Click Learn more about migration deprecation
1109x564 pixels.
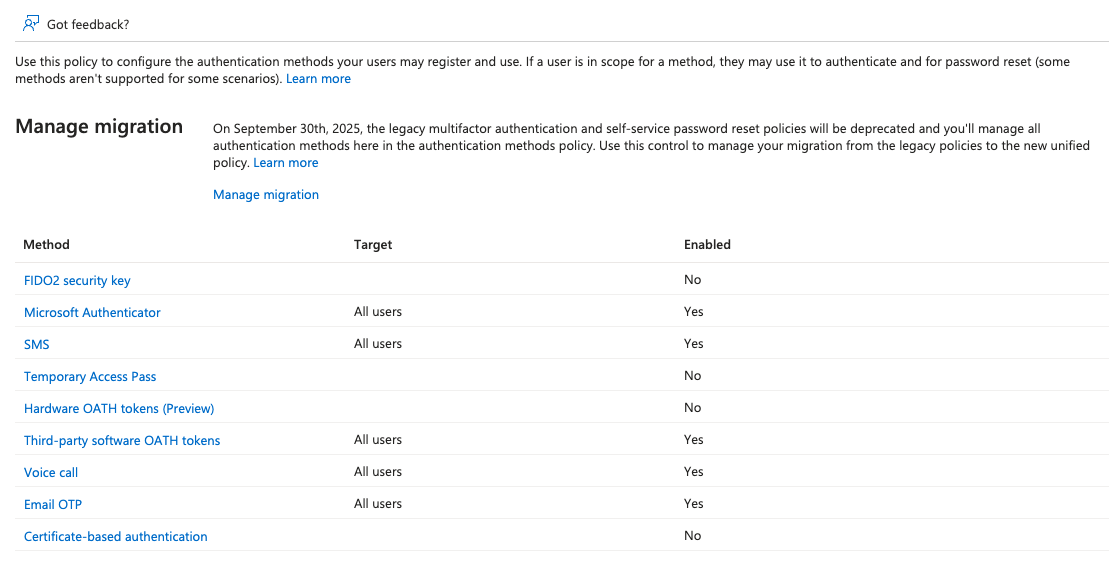coord(286,163)
